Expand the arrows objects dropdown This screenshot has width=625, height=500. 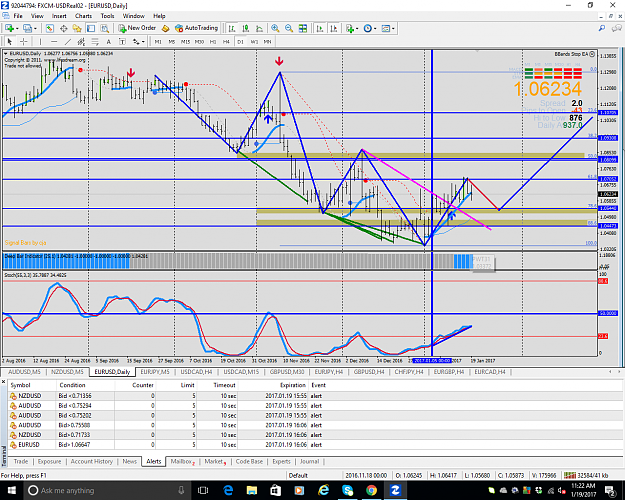[x=143, y=41]
